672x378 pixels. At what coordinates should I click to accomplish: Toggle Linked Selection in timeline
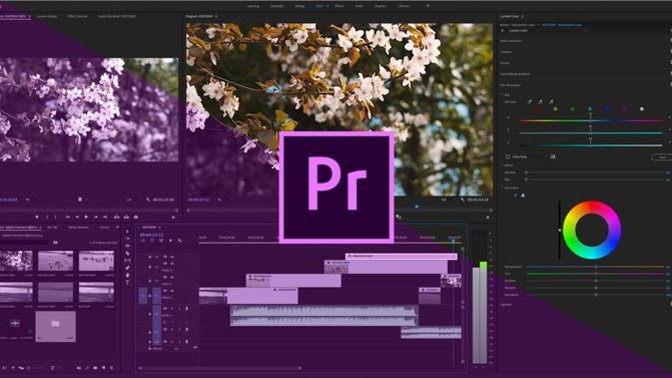click(x=161, y=240)
